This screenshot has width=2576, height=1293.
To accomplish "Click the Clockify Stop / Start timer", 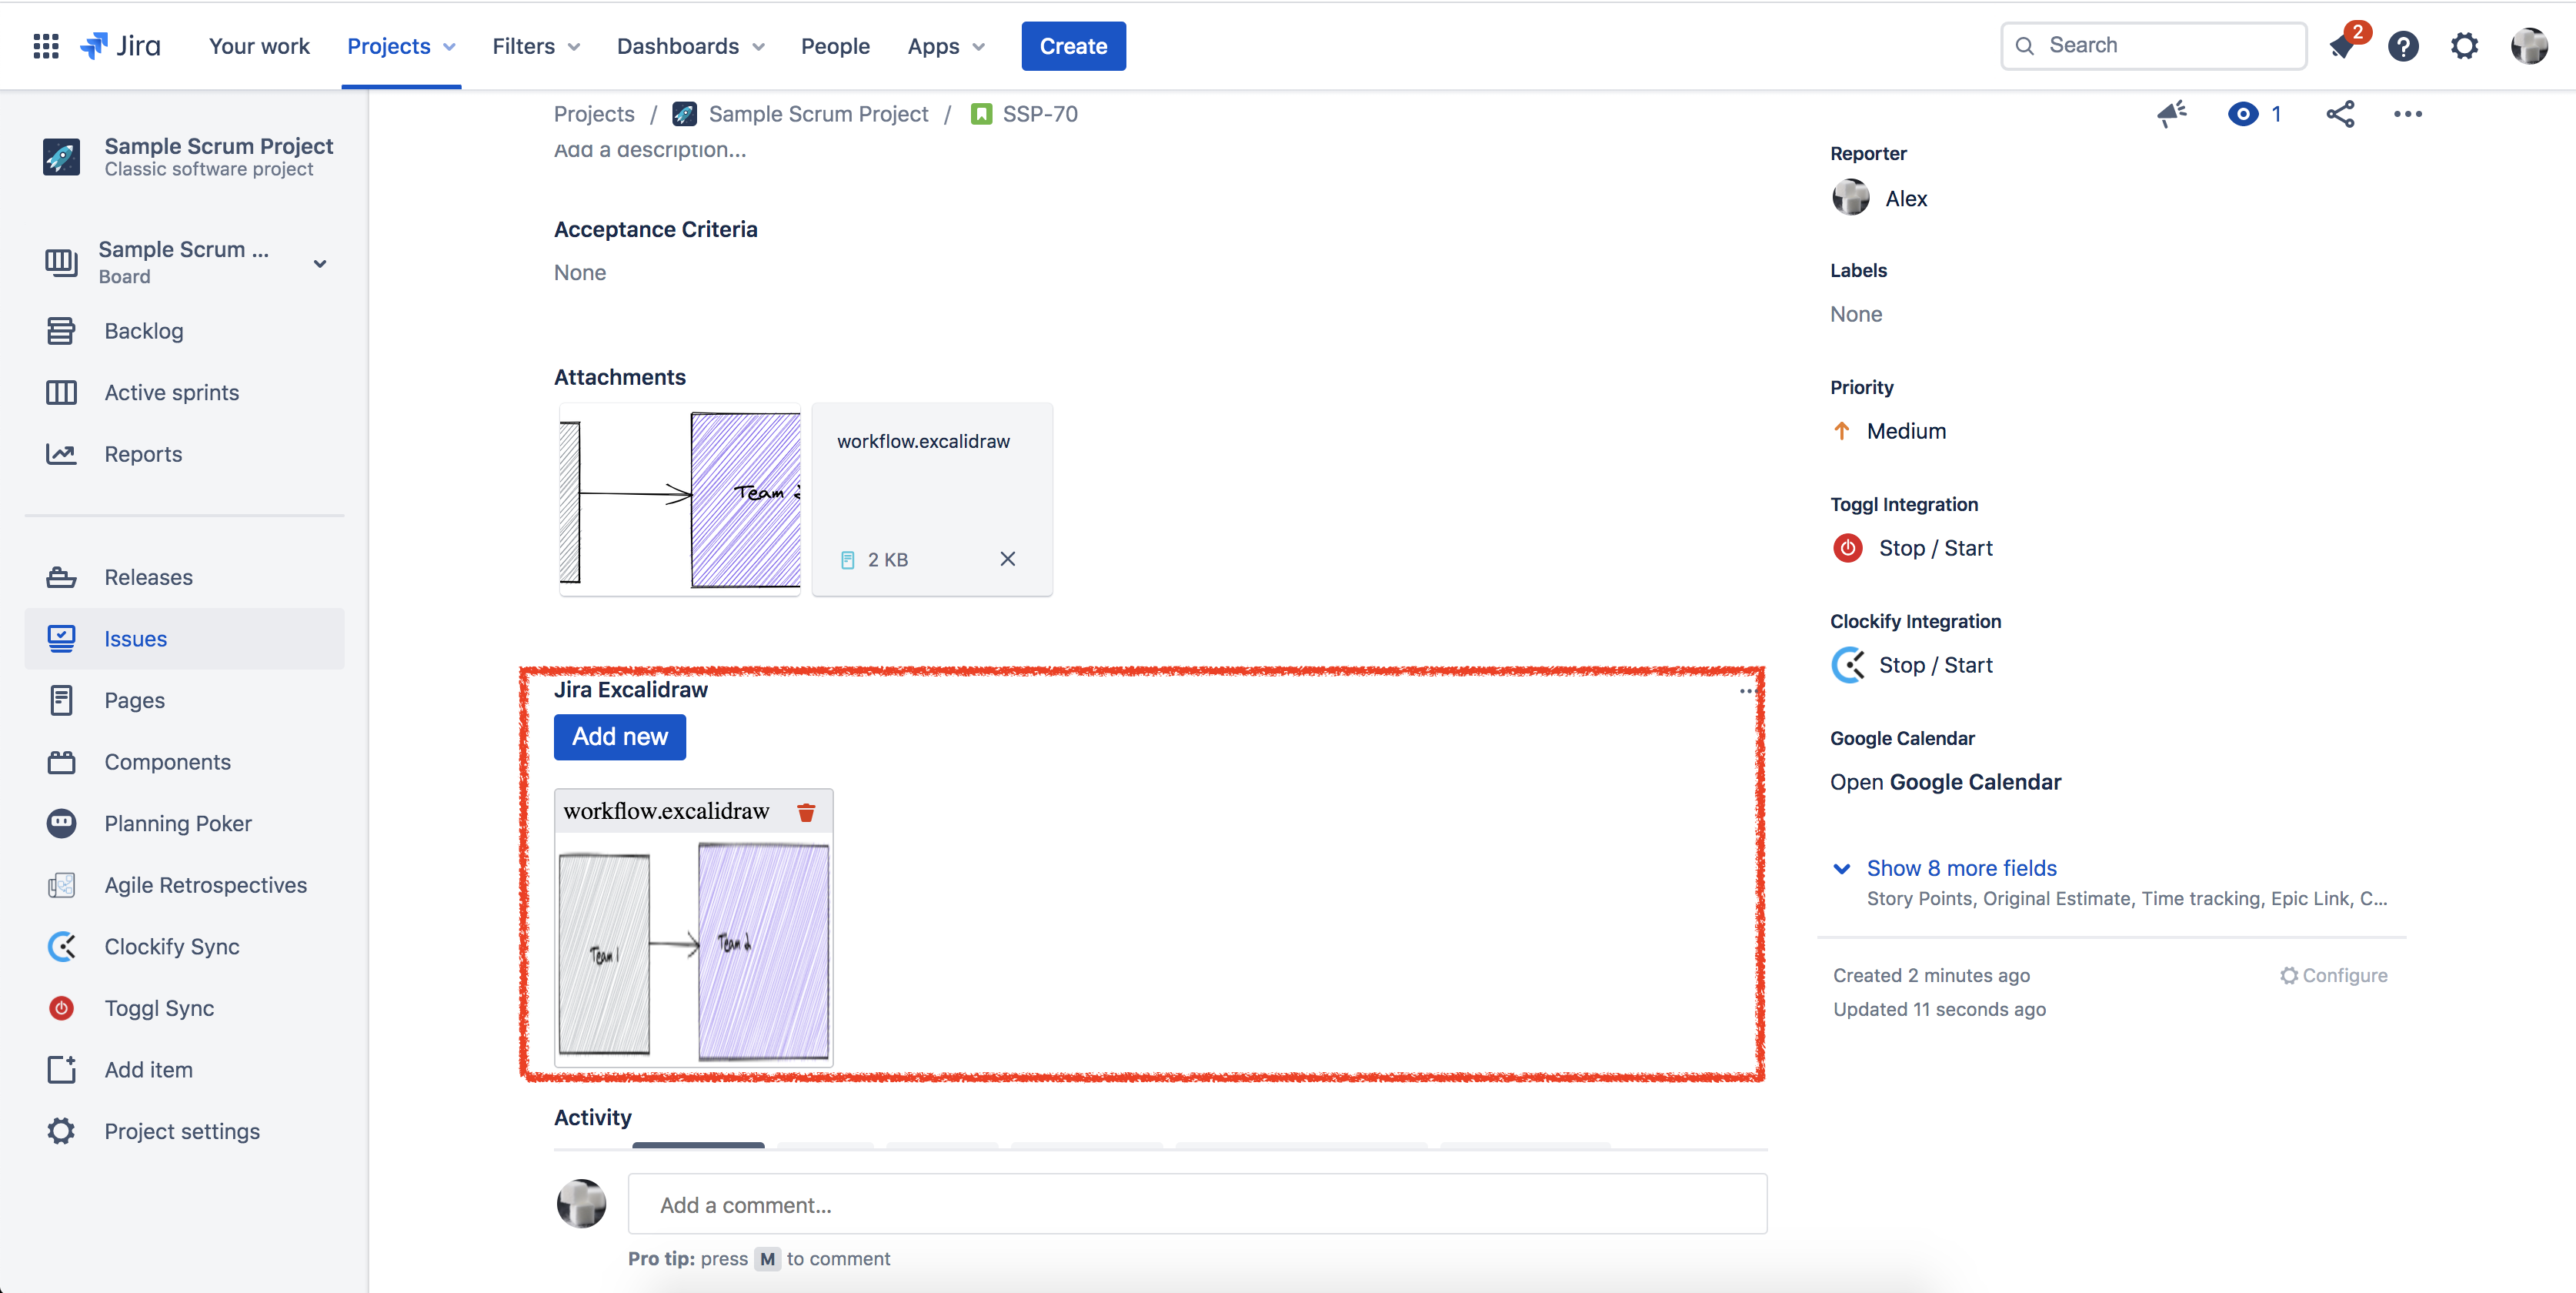I will point(1934,665).
